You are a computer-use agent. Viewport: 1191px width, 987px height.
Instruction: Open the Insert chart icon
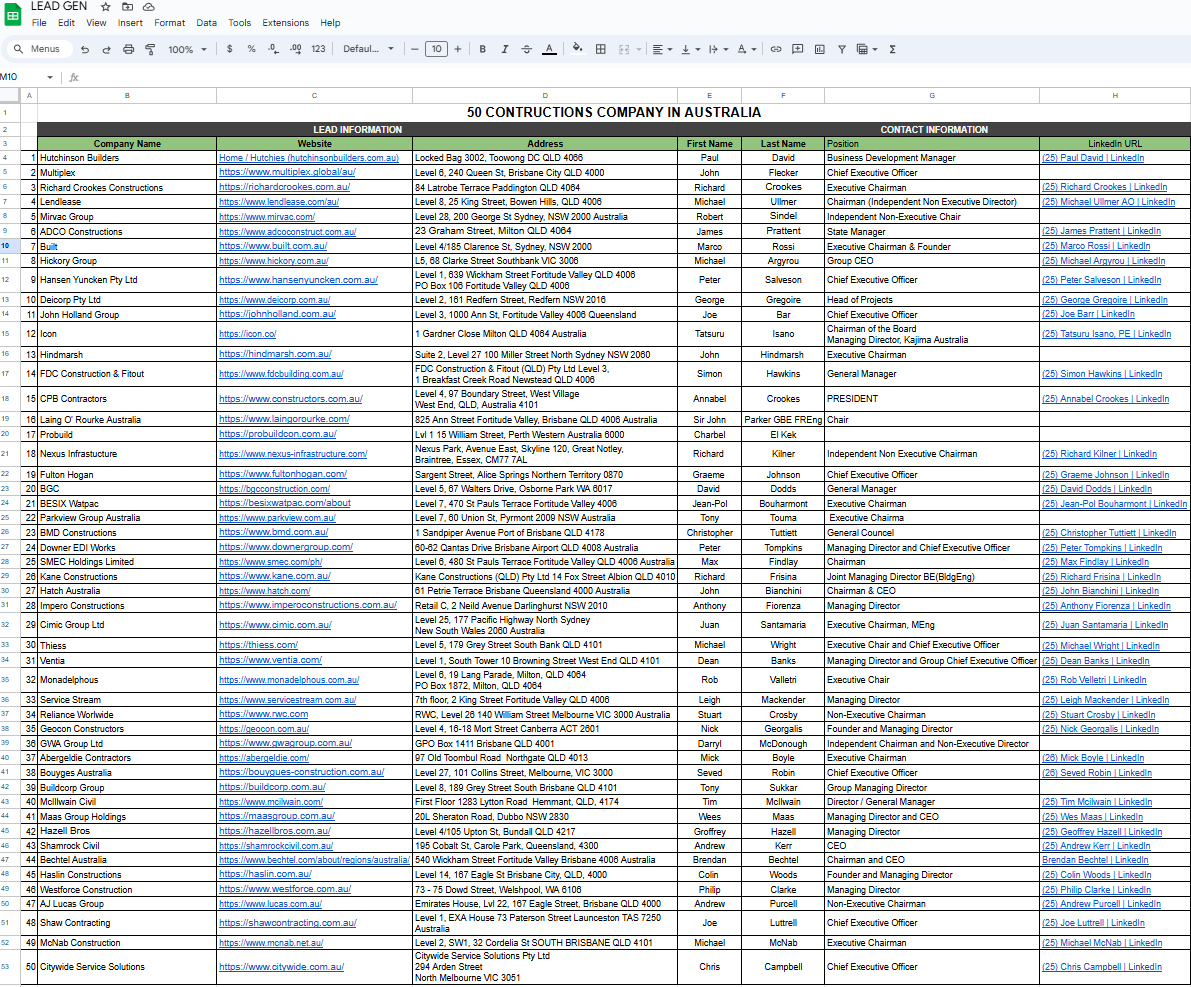819,48
